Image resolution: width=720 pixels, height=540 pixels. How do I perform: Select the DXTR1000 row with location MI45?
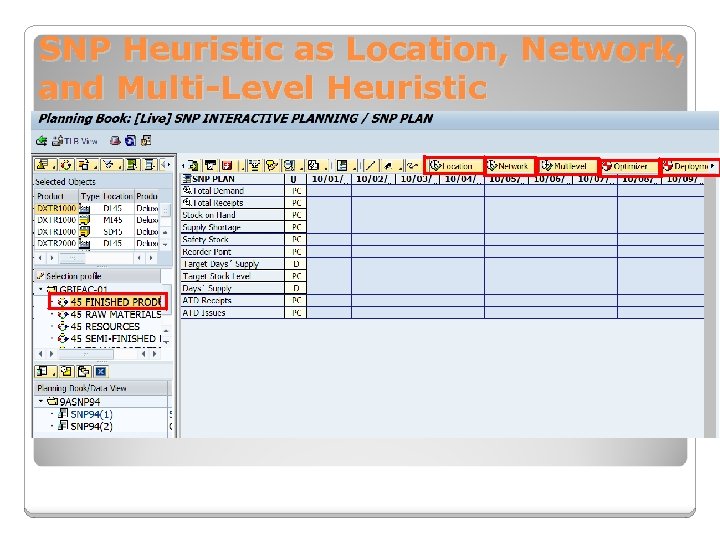click(x=97, y=220)
